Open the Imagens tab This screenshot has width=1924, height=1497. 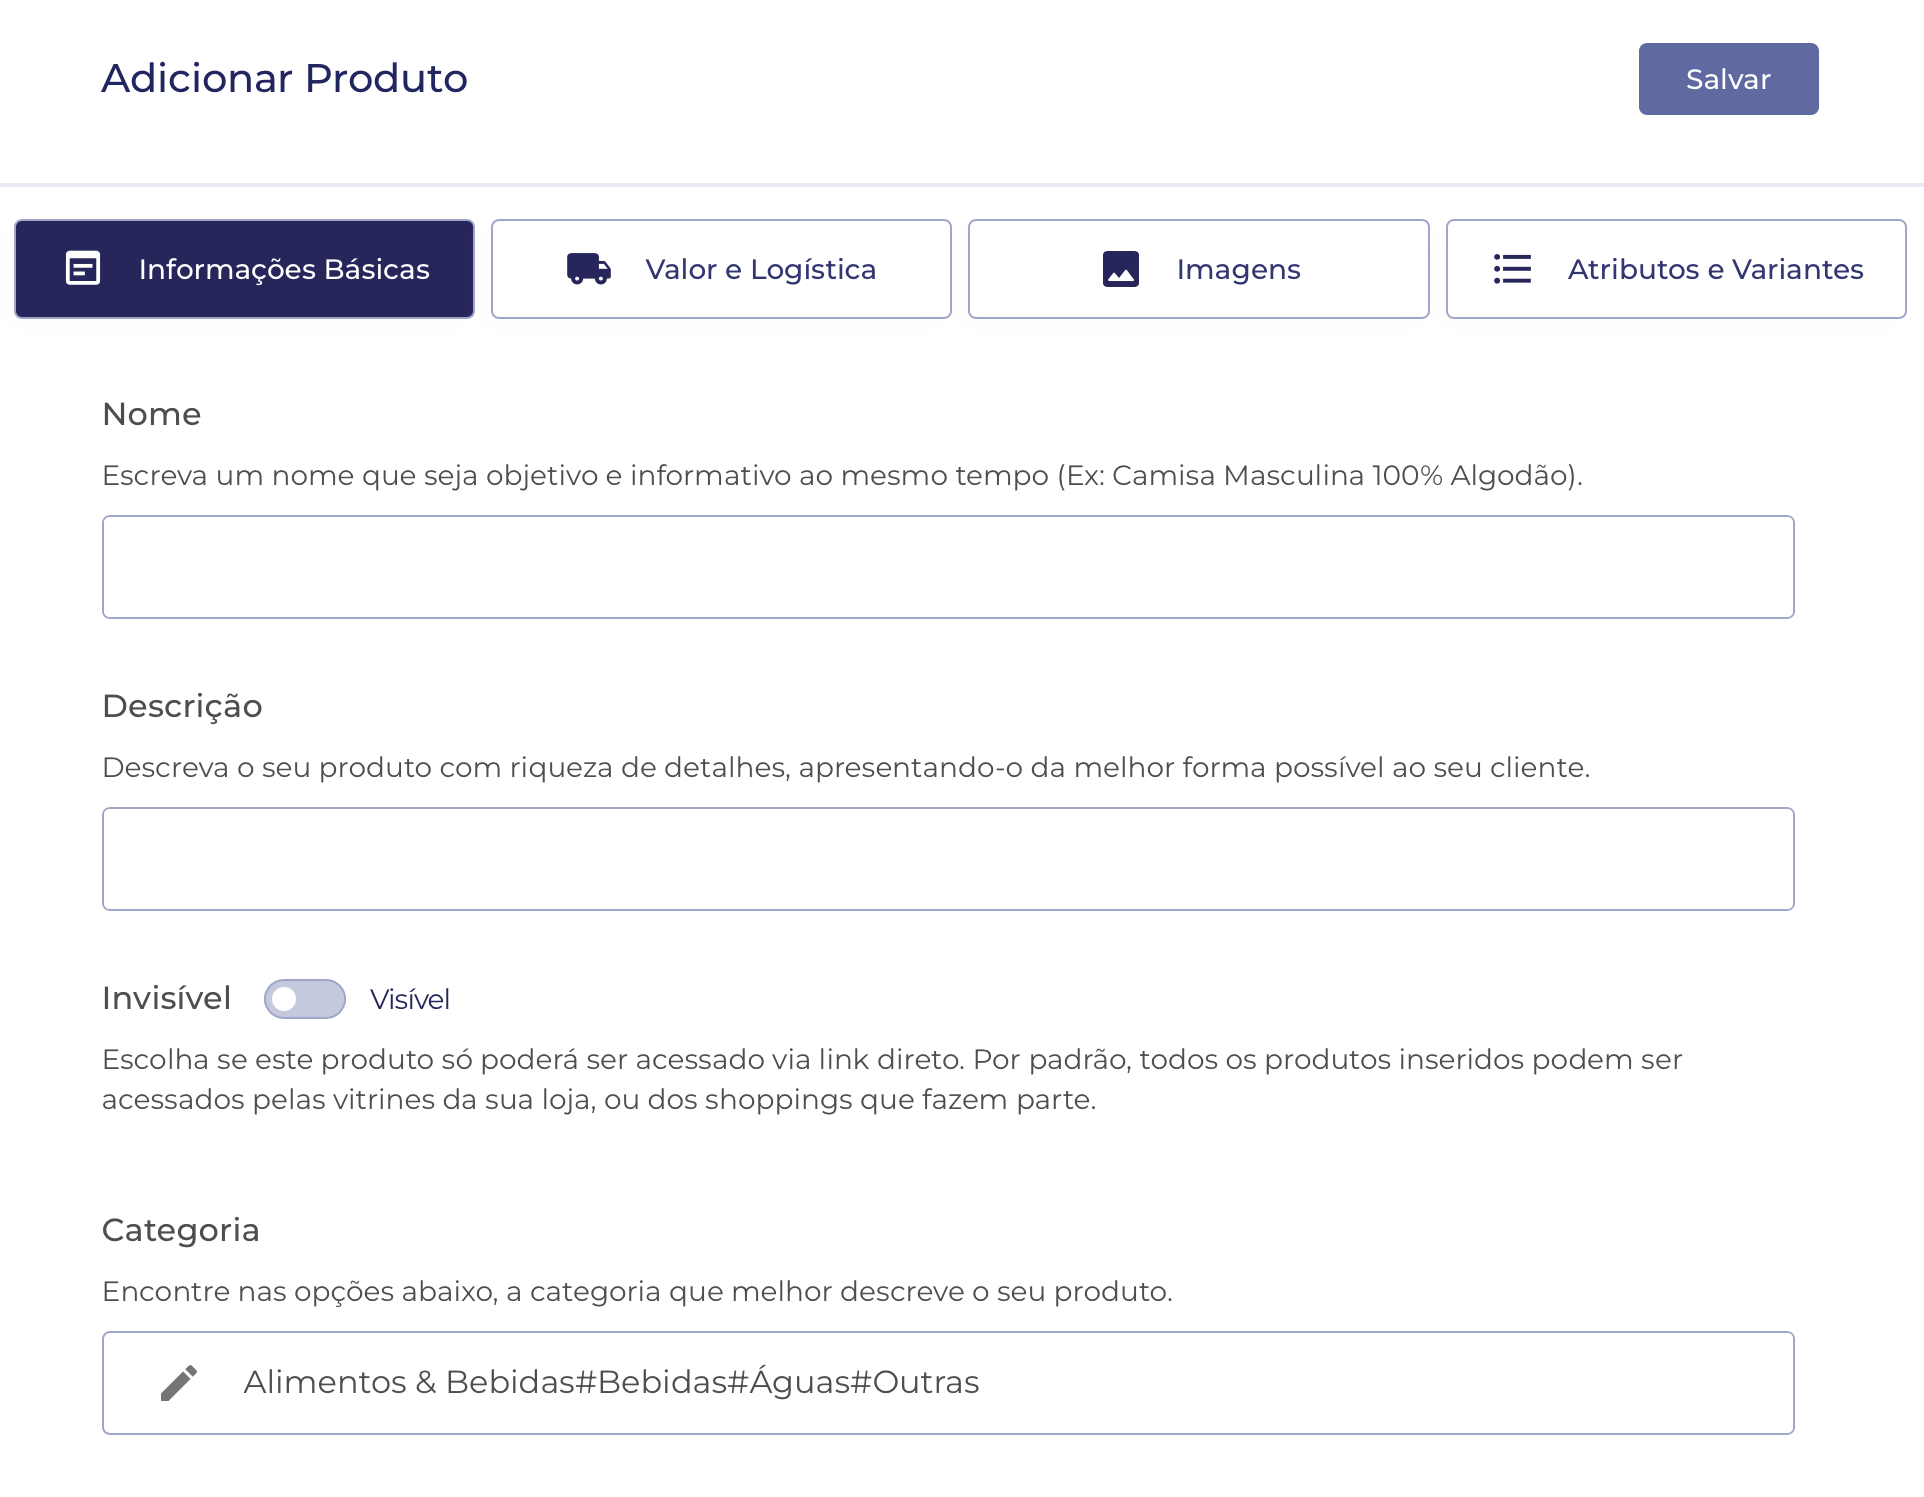click(1198, 269)
